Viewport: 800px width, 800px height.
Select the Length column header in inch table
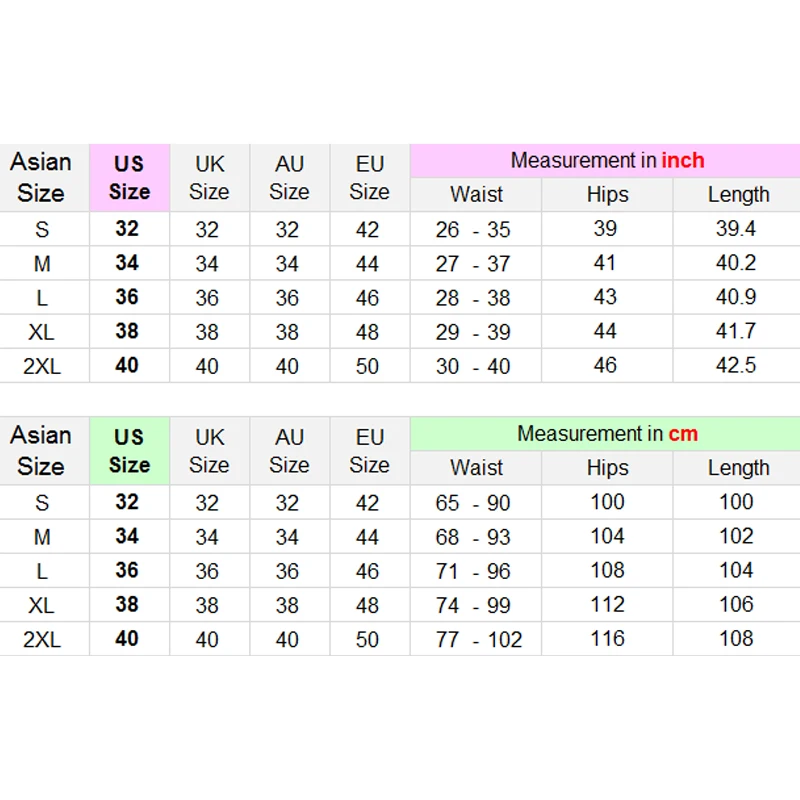tap(738, 195)
